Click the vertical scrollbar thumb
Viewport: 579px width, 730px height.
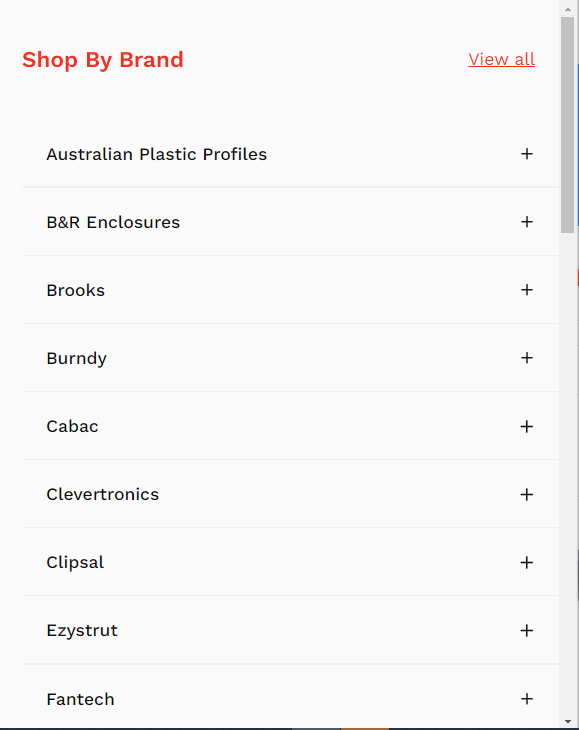pos(567,125)
